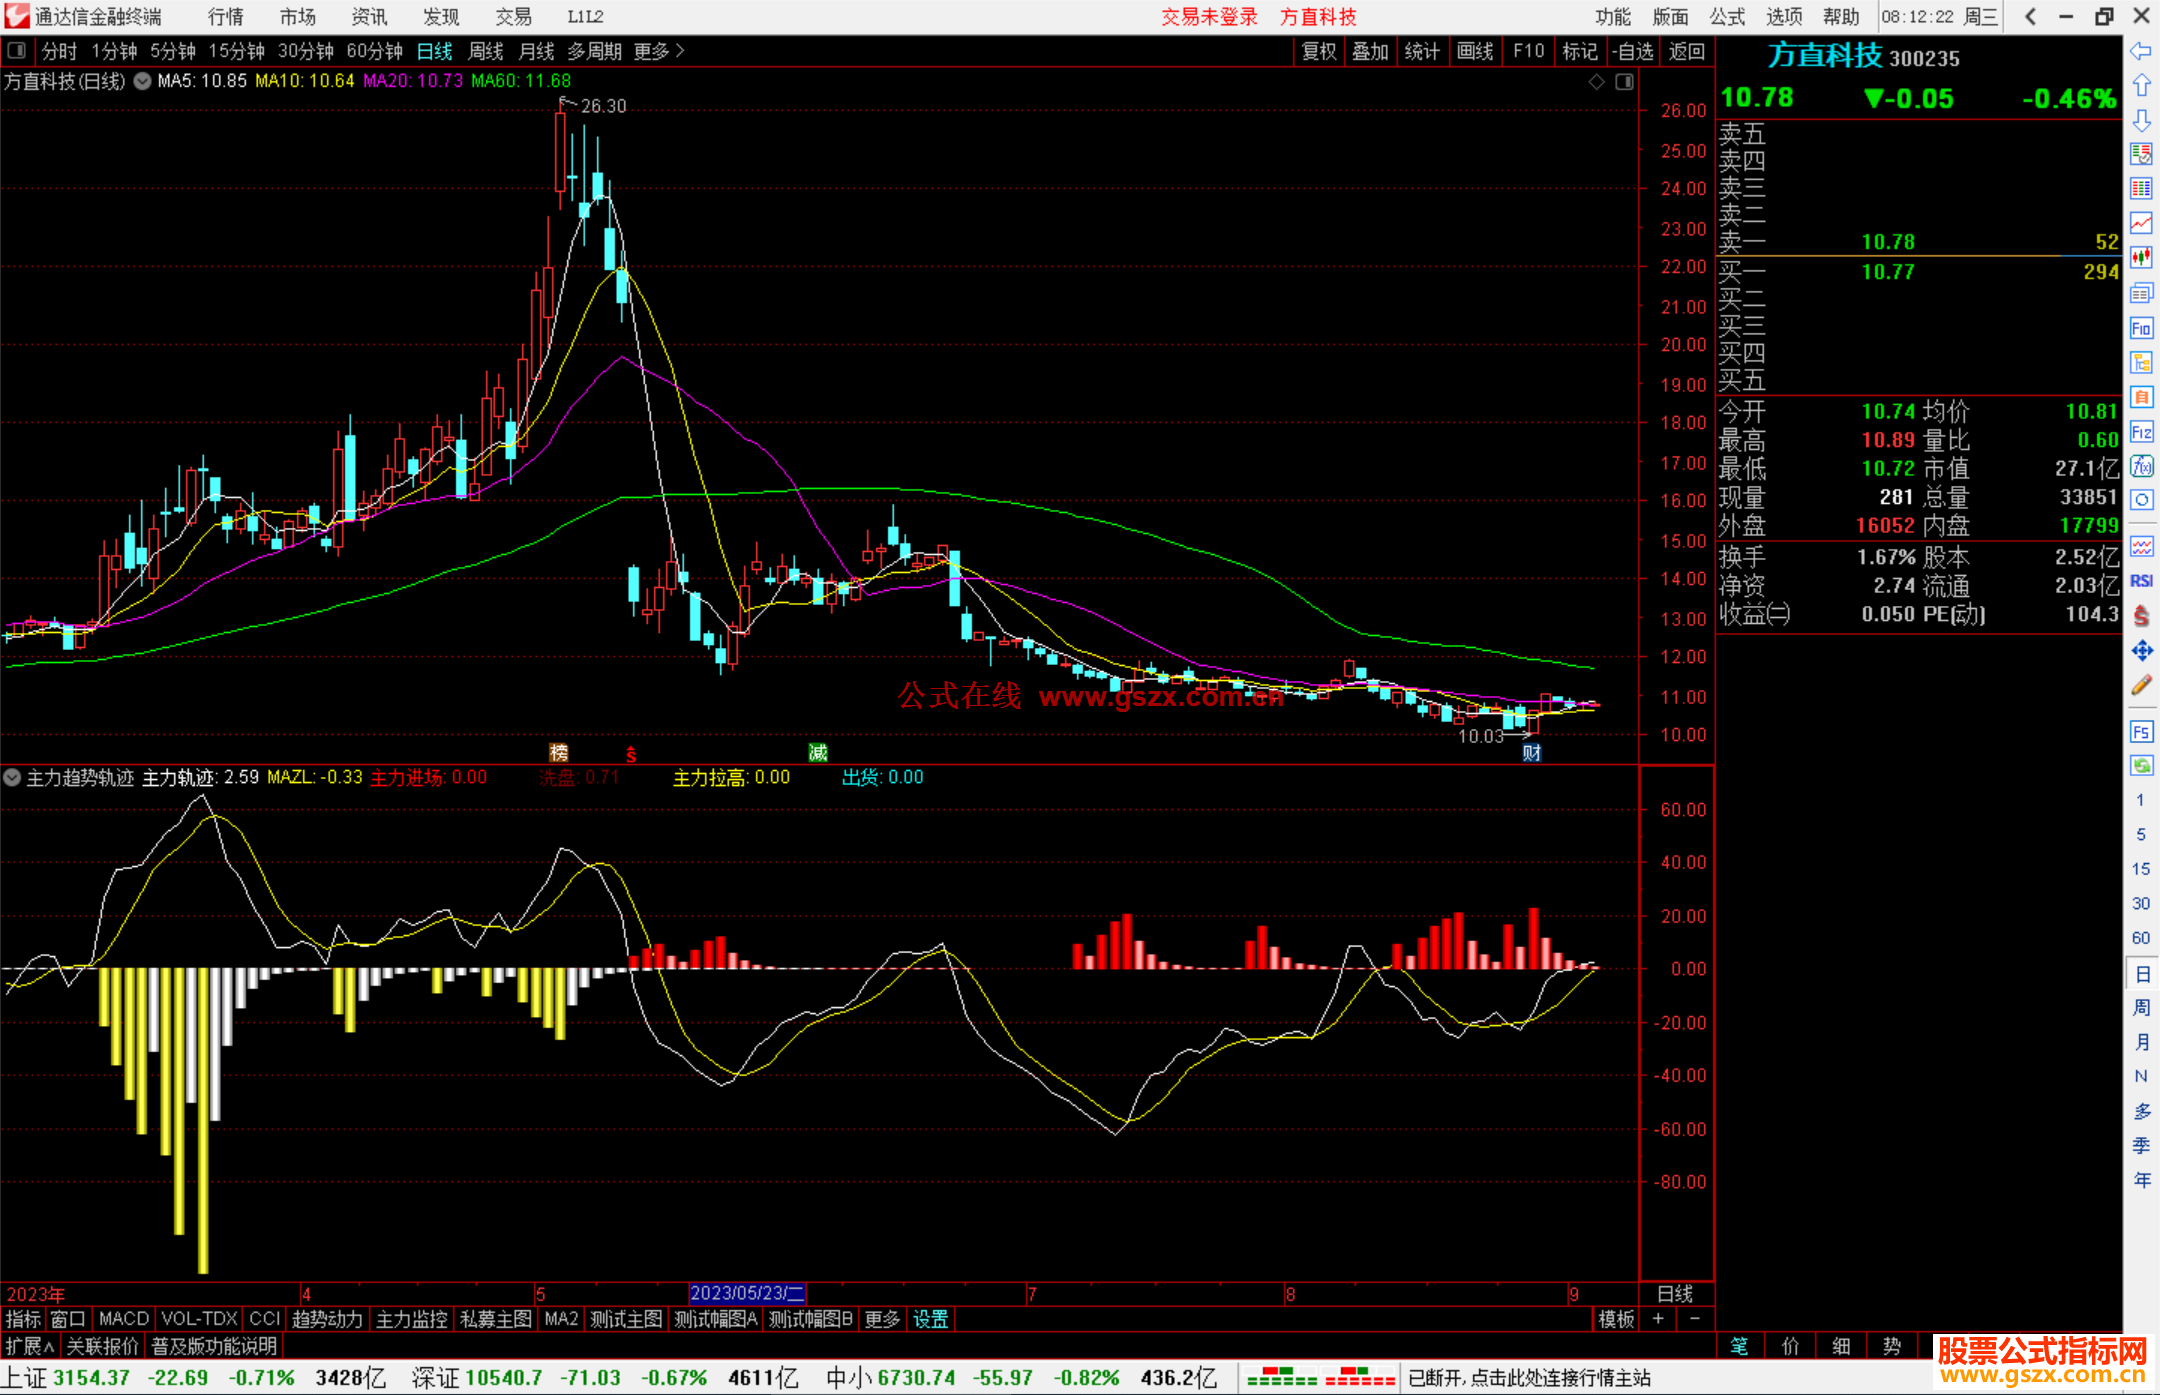This screenshot has height=1395, width=2160.
Task: Toggle the panel layout icon left of 分时
Action: tap(17, 51)
